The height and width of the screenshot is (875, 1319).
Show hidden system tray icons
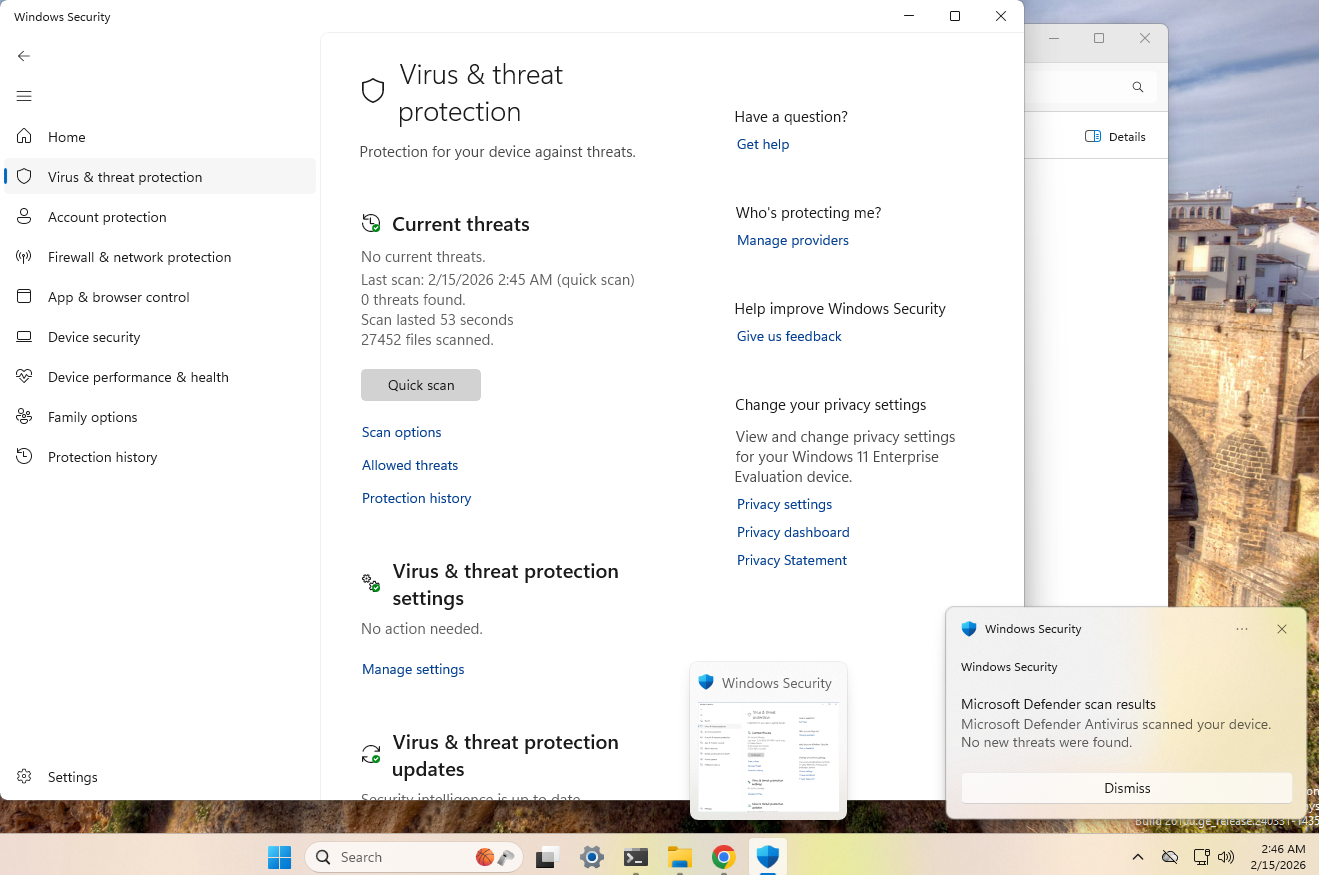[x=1138, y=857]
